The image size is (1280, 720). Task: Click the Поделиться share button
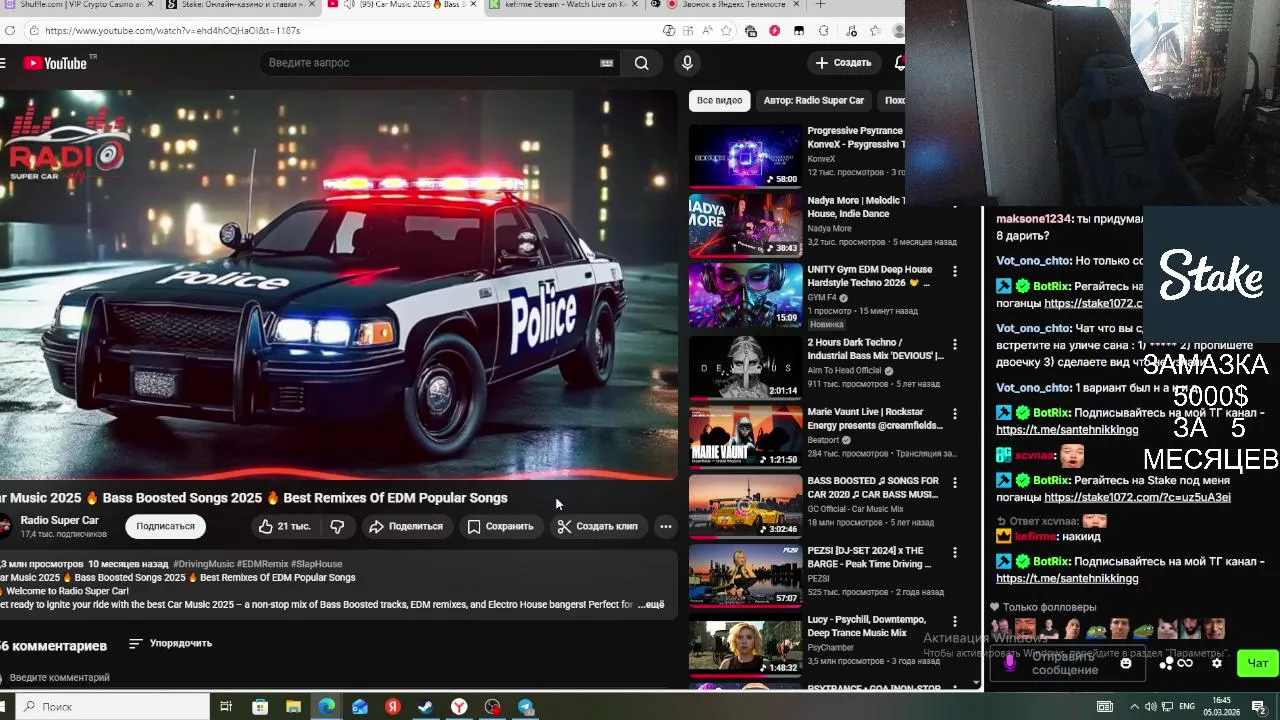(x=405, y=526)
